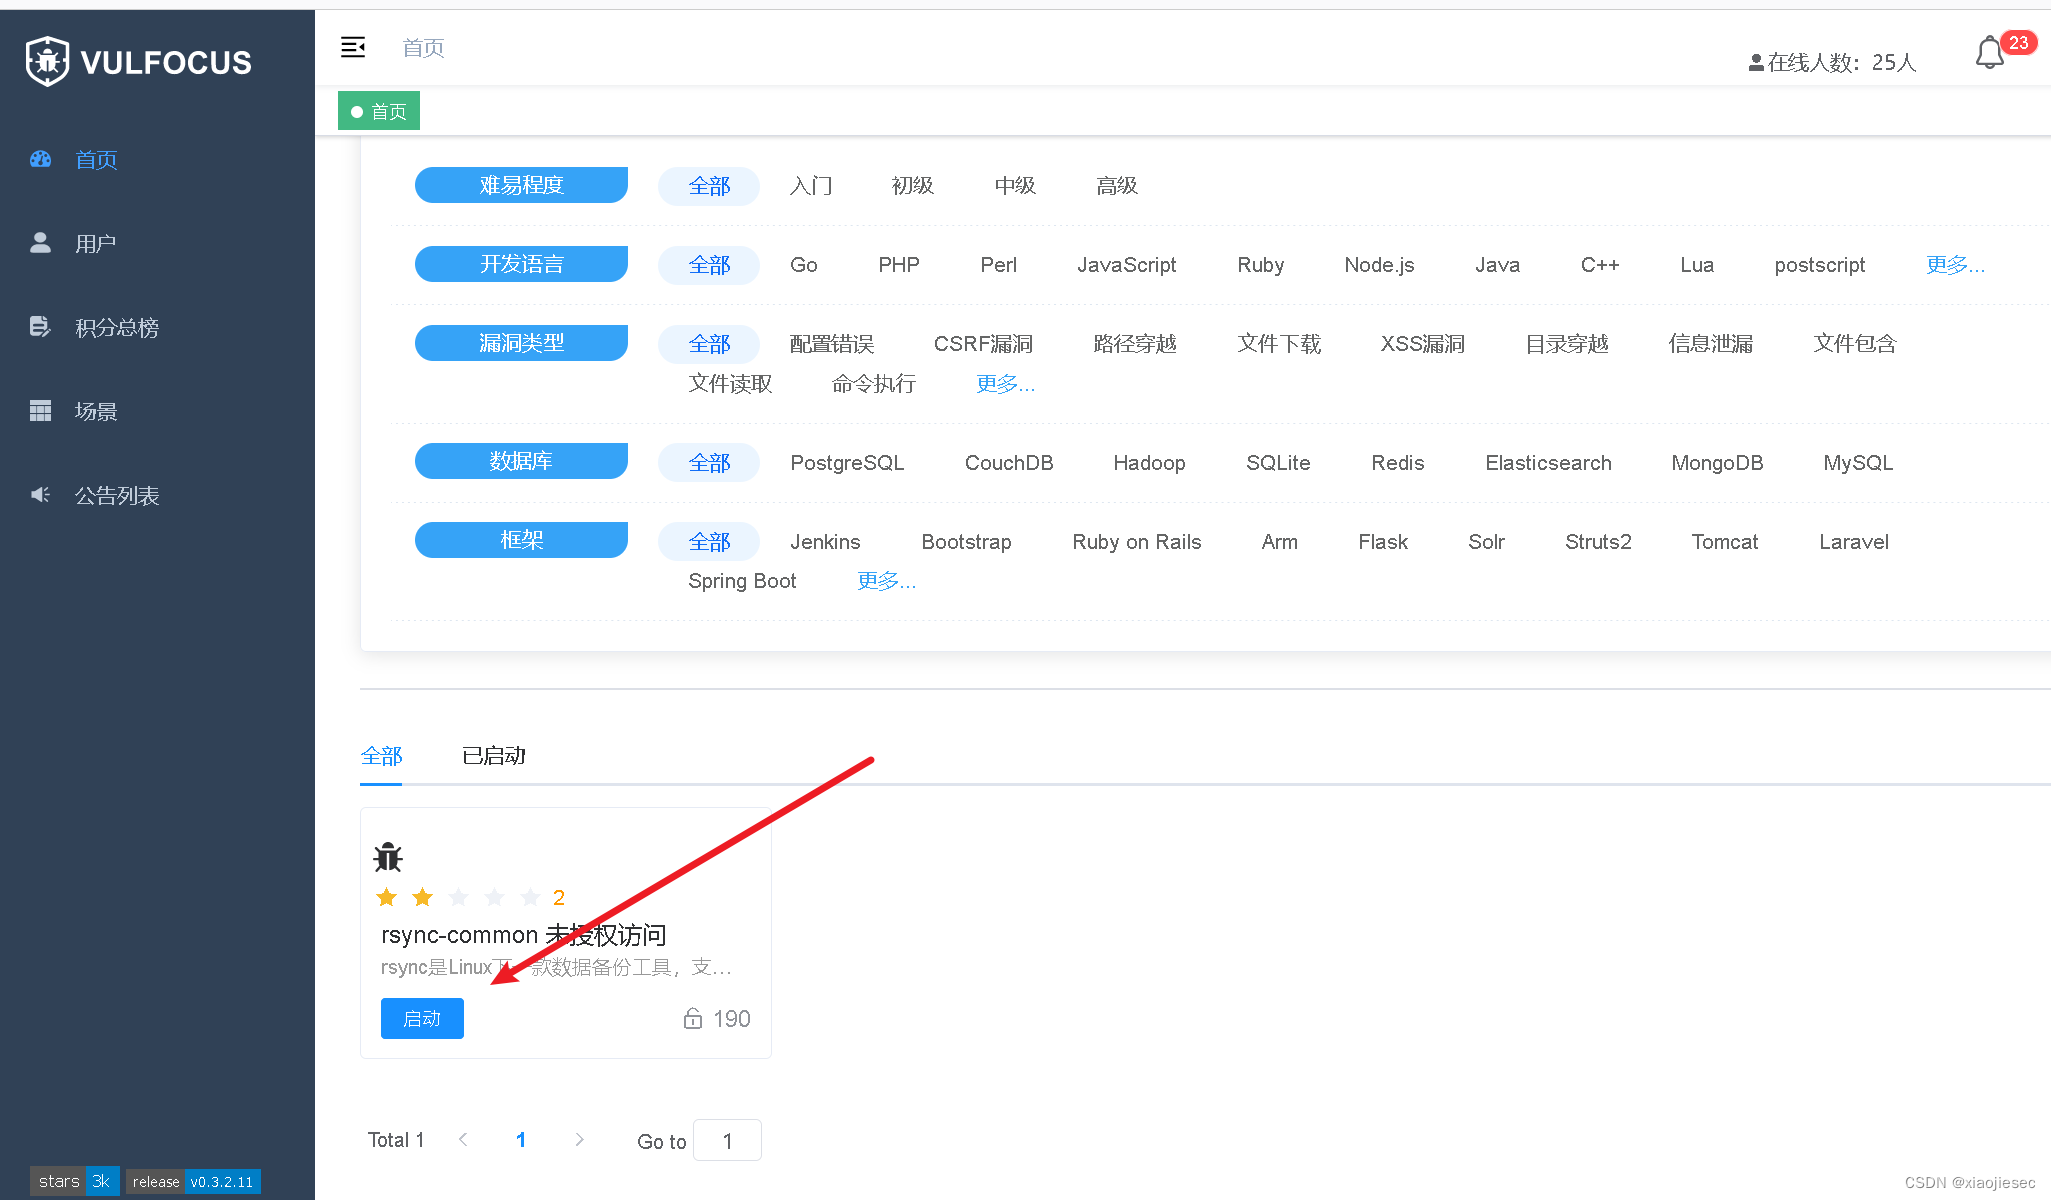Filter challenges by PHP language
The height and width of the screenshot is (1200, 2051).
(x=898, y=264)
